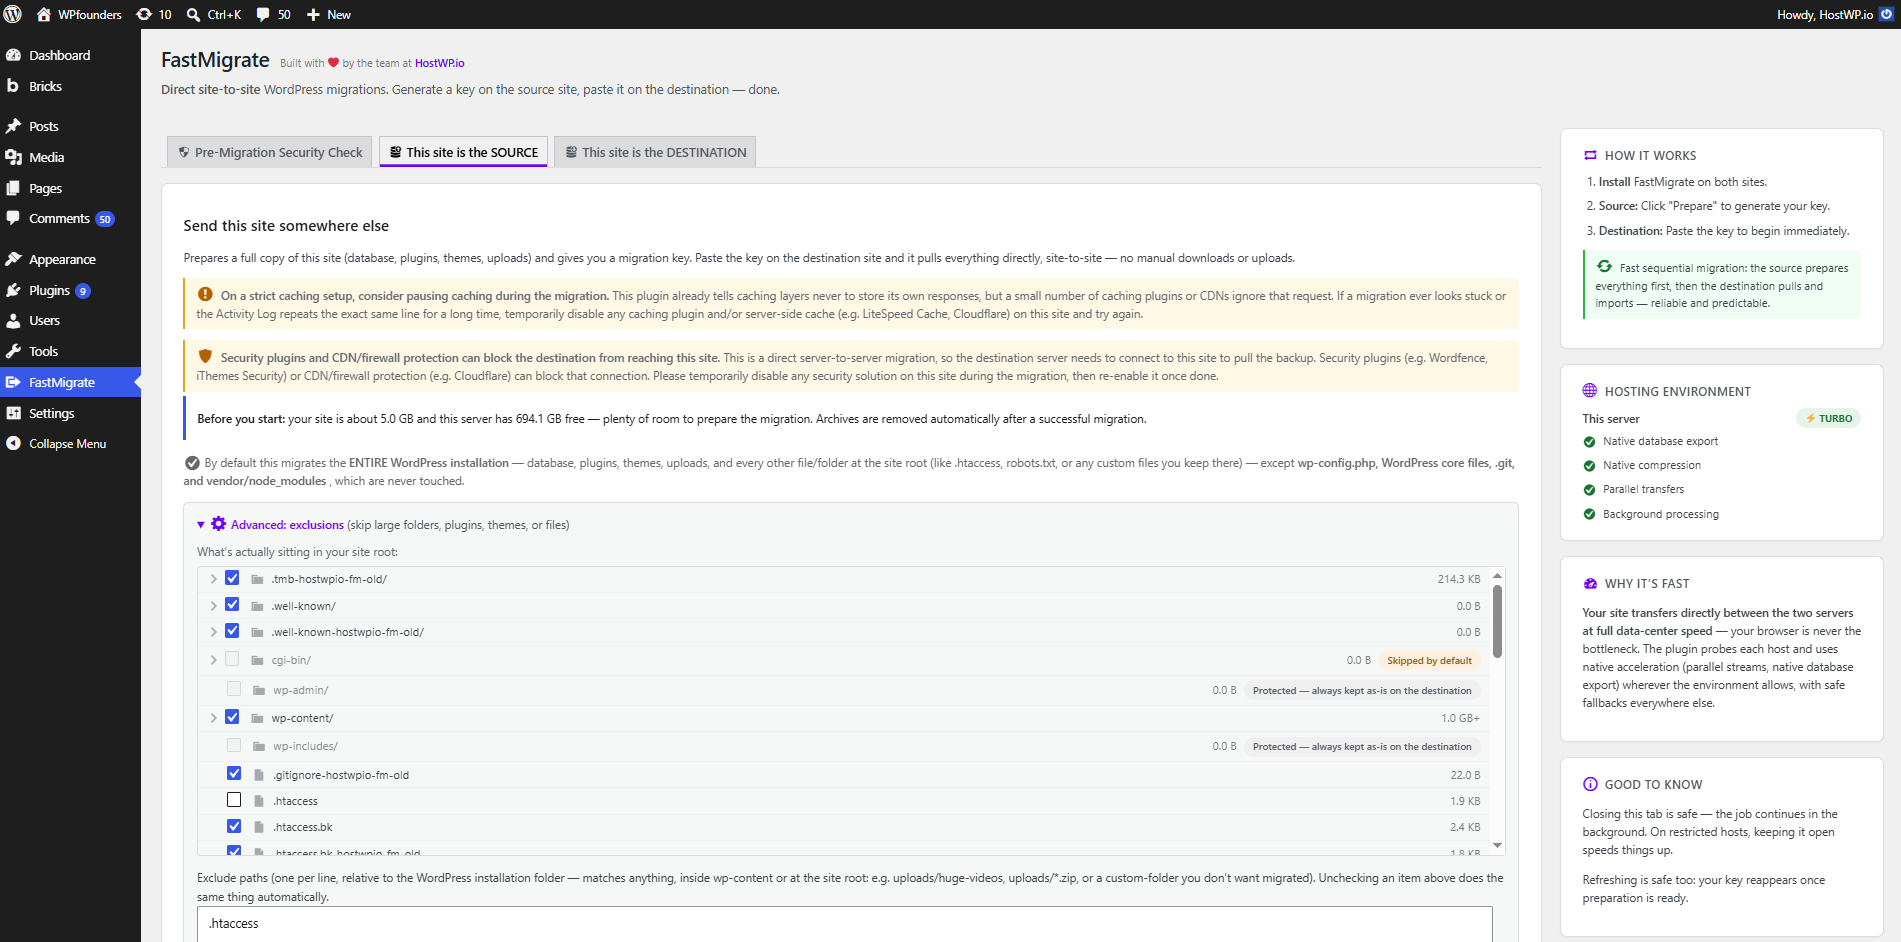Viewport: 1901px width, 942px height.
Task: Collapse Advanced: exclusions section
Action: (x=201, y=525)
